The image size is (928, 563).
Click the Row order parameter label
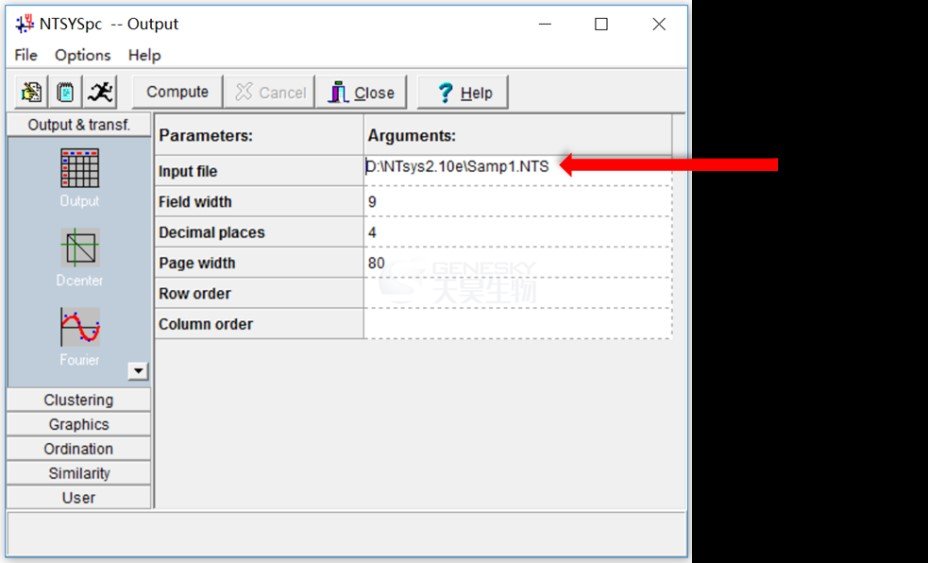(195, 294)
